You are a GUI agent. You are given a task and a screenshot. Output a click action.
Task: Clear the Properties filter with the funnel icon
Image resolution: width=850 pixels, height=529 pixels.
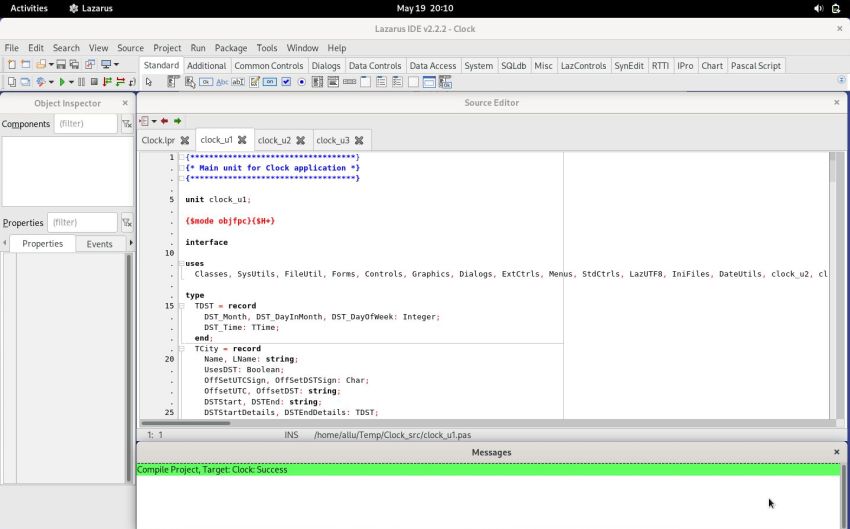[x=126, y=222]
